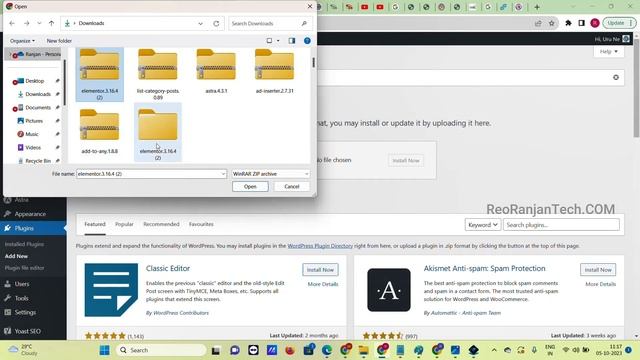The image size is (640, 360).
Task: Go up one folder level
Action: click(x=51, y=23)
